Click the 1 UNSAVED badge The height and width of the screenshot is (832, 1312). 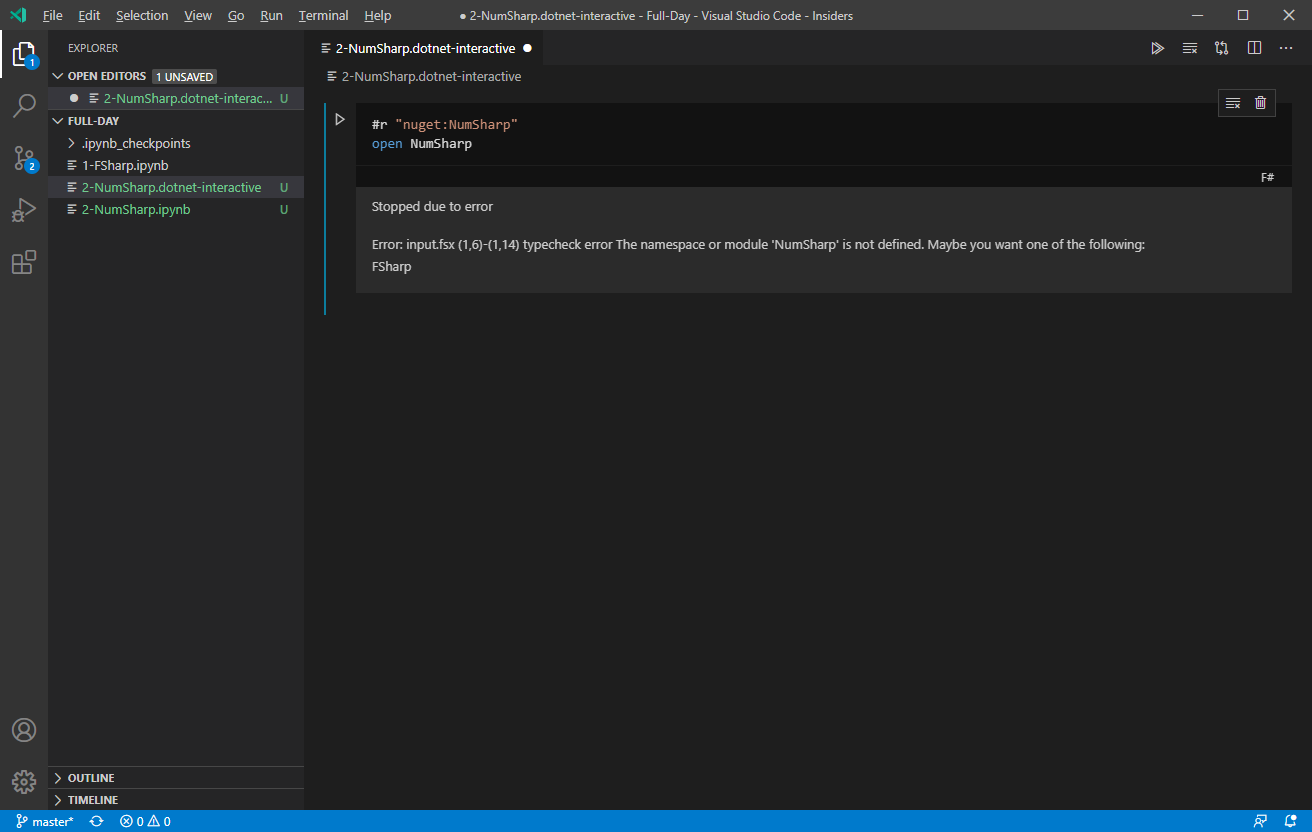click(184, 76)
